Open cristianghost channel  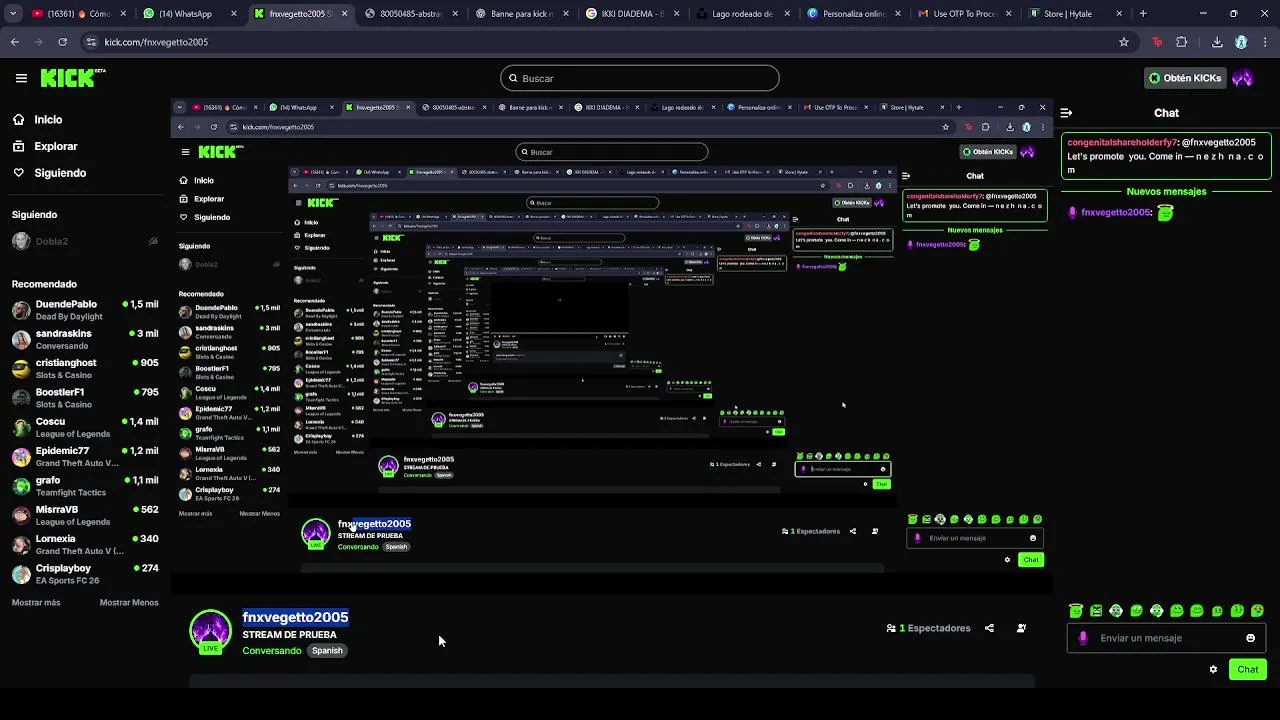coord(84,369)
